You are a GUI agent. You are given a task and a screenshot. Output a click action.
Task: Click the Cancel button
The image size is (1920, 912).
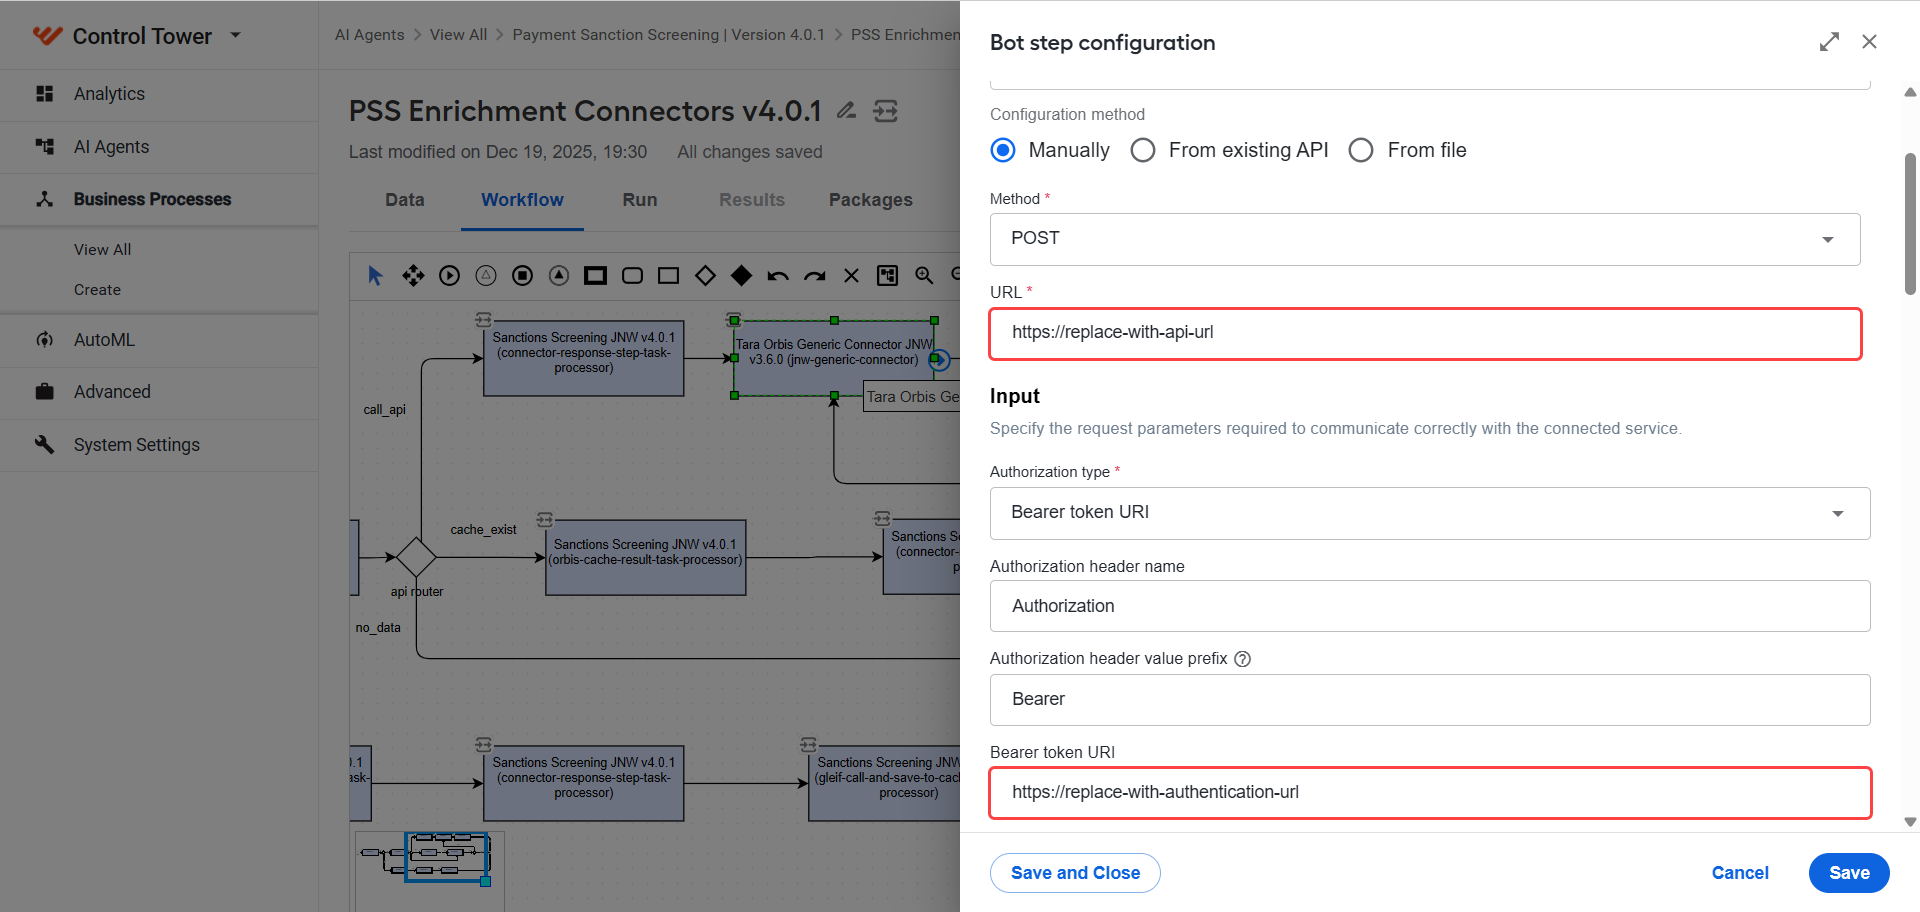click(1740, 873)
